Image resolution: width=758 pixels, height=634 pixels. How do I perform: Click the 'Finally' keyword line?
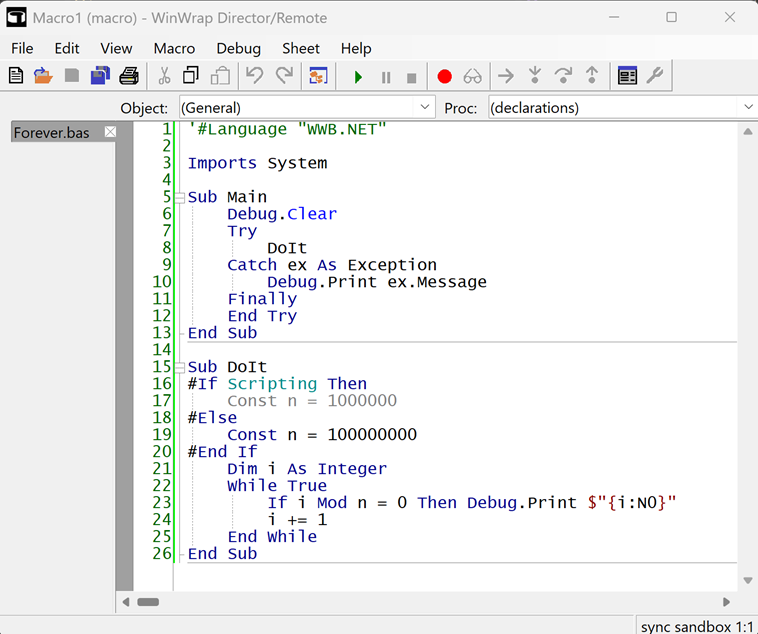[262, 299]
